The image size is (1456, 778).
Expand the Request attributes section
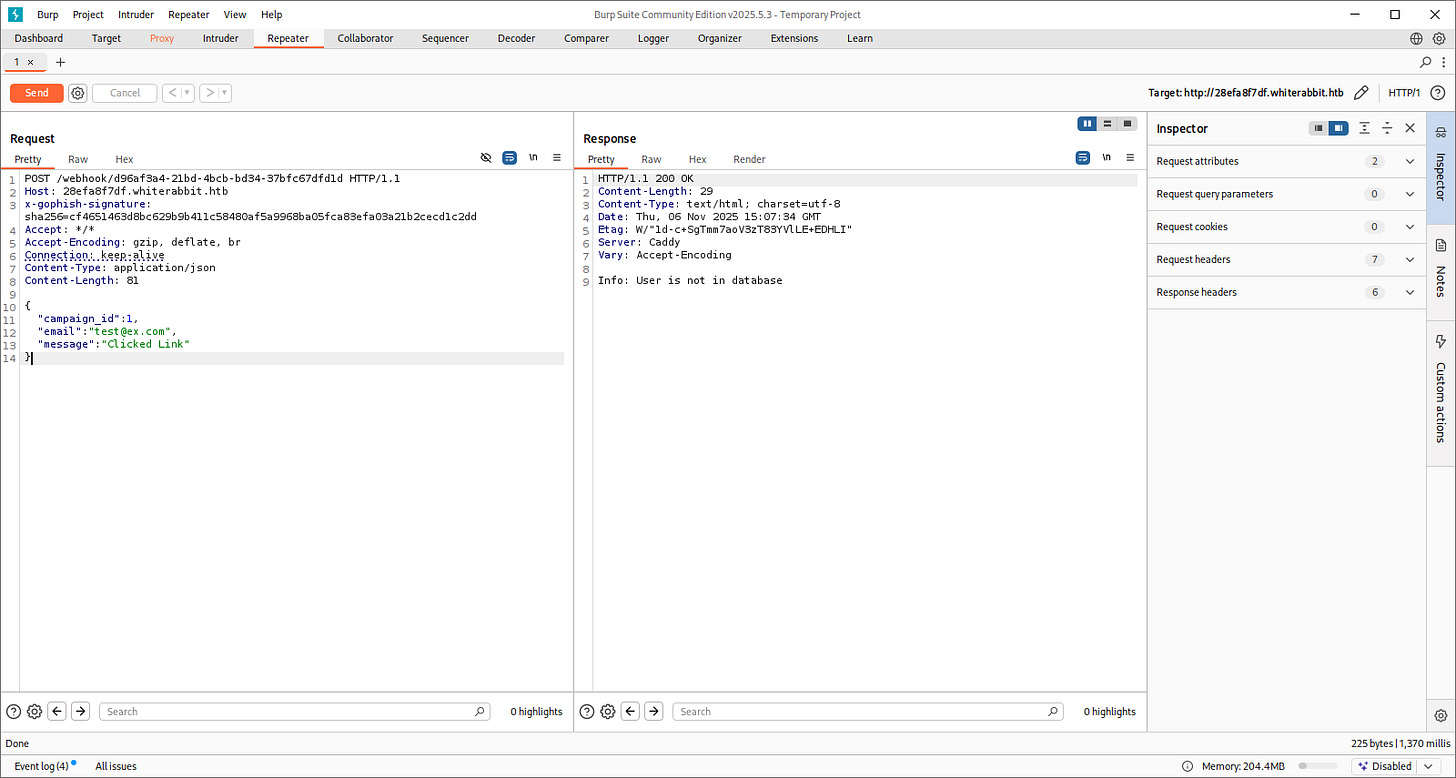[1410, 161]
